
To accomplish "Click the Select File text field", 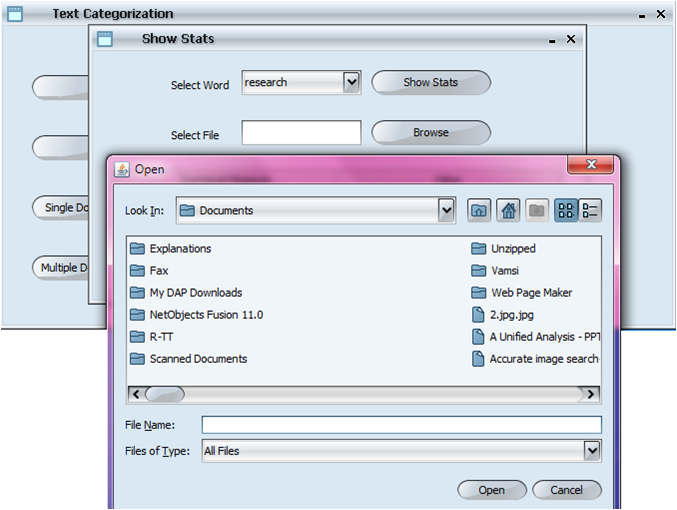I will pyautogui.click(x=301, y=133).
